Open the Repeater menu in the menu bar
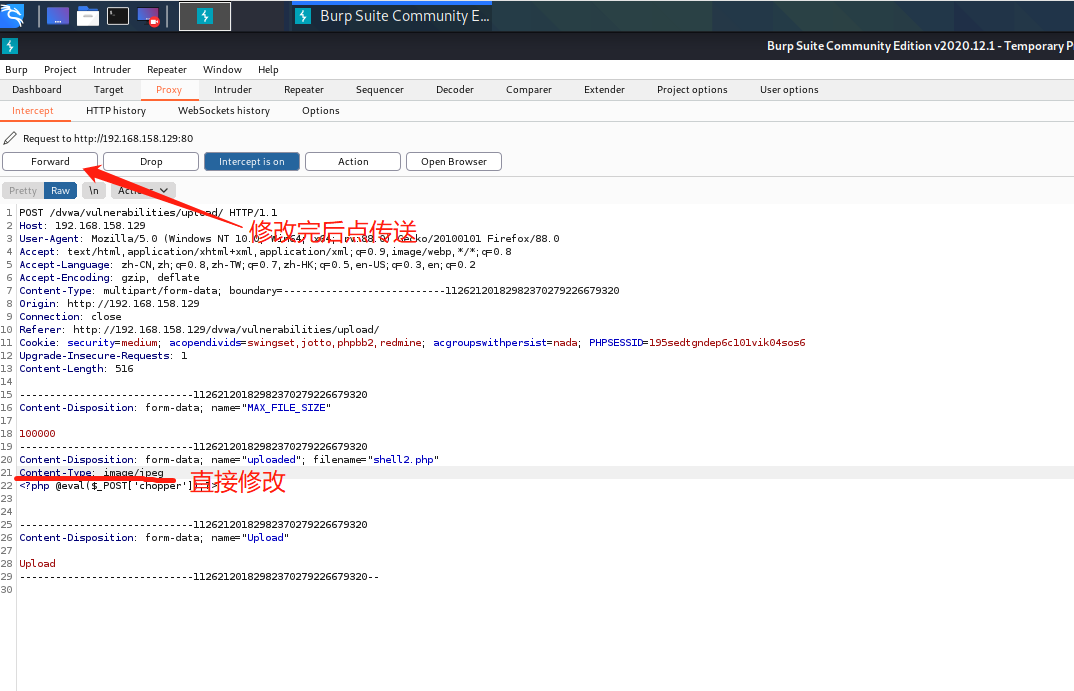Viewport: 1074px width, 691px height. pos(166,70)
